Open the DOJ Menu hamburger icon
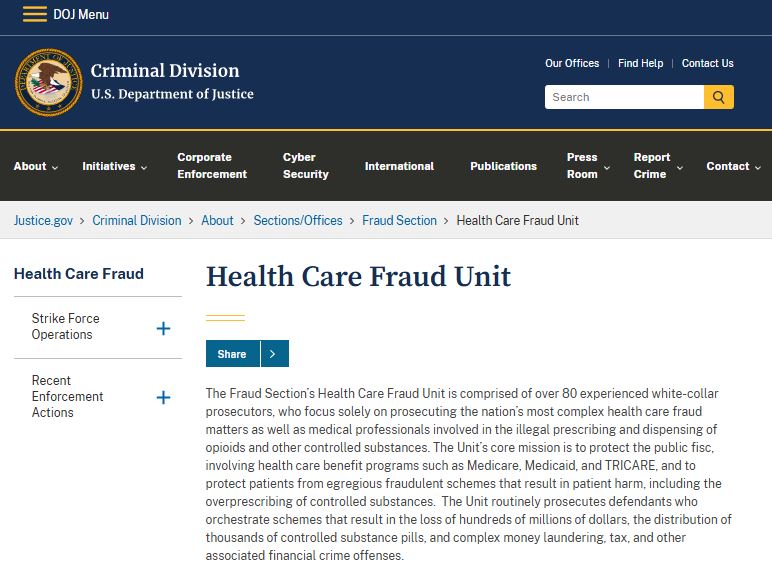Viewport: 772px width, 570px height. tap(34, 14)
